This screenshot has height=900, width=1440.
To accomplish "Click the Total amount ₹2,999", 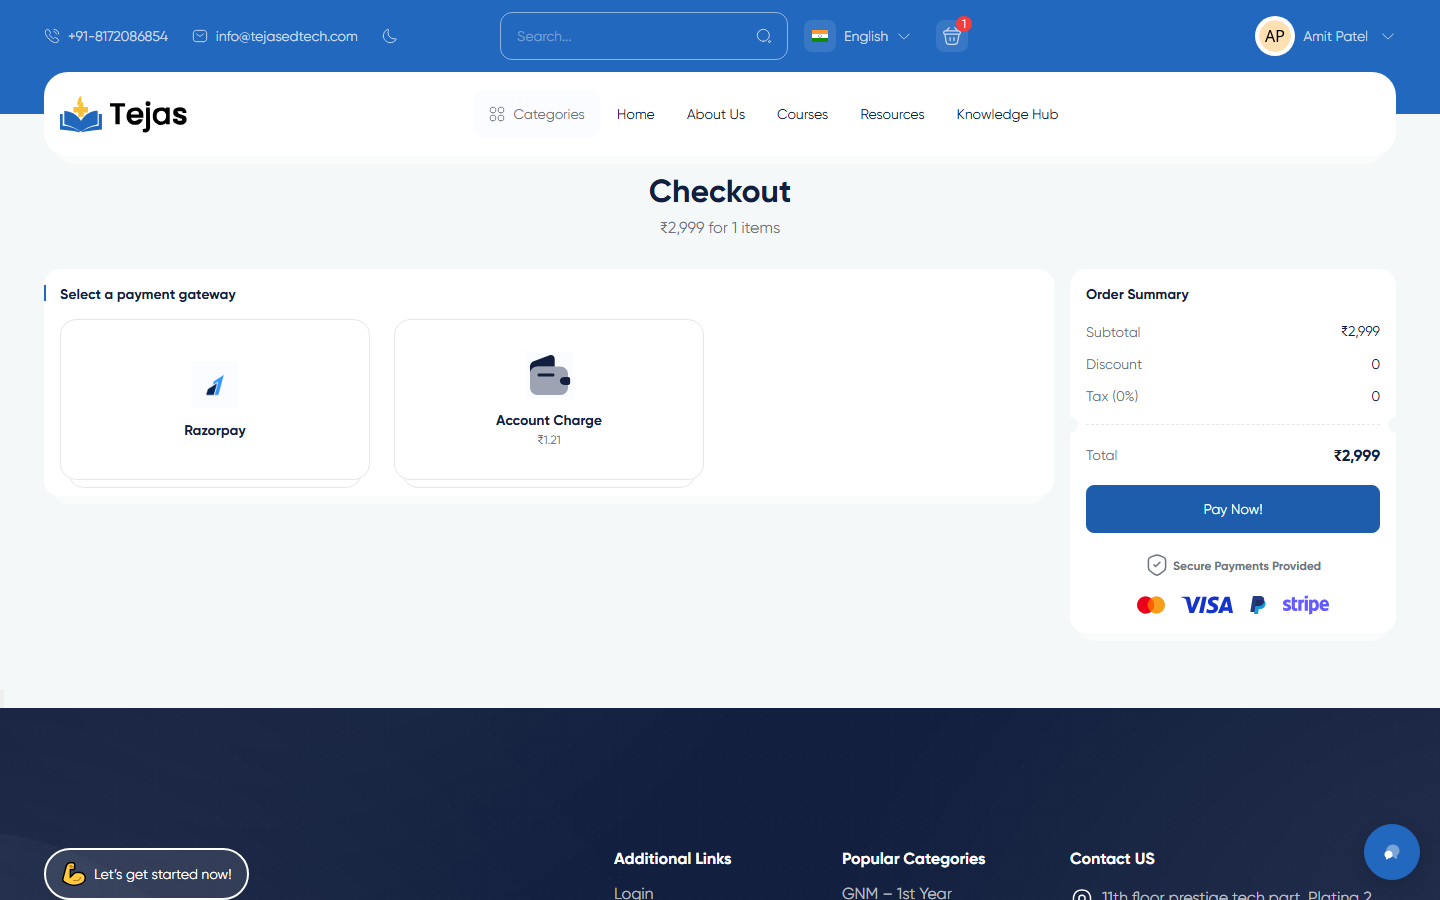I will tap(1357, 455).
